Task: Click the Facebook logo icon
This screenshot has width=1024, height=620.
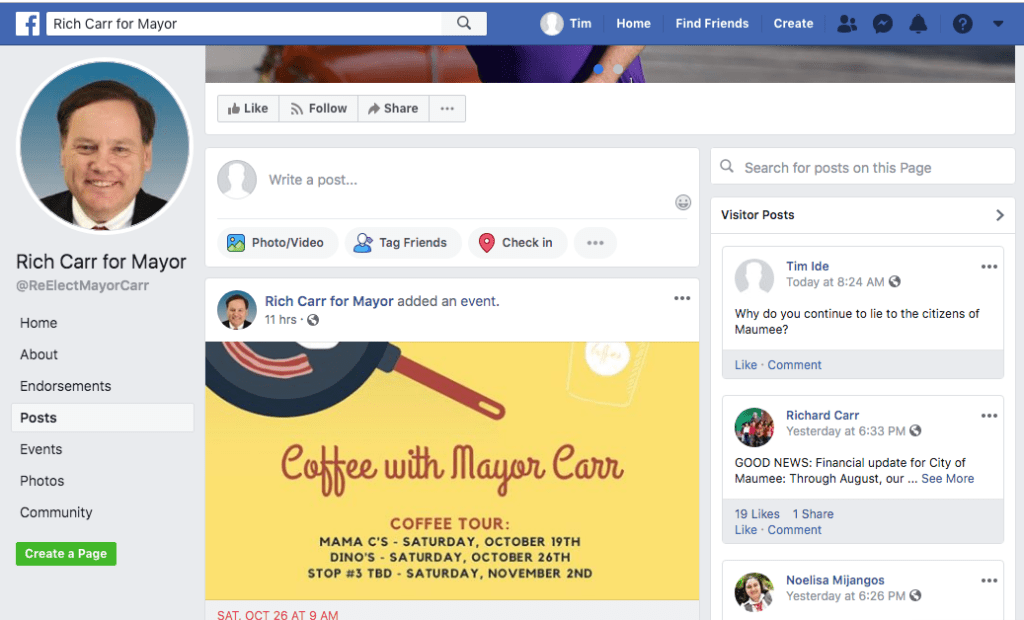Action: pyautogui.click(x=27, y=23)
